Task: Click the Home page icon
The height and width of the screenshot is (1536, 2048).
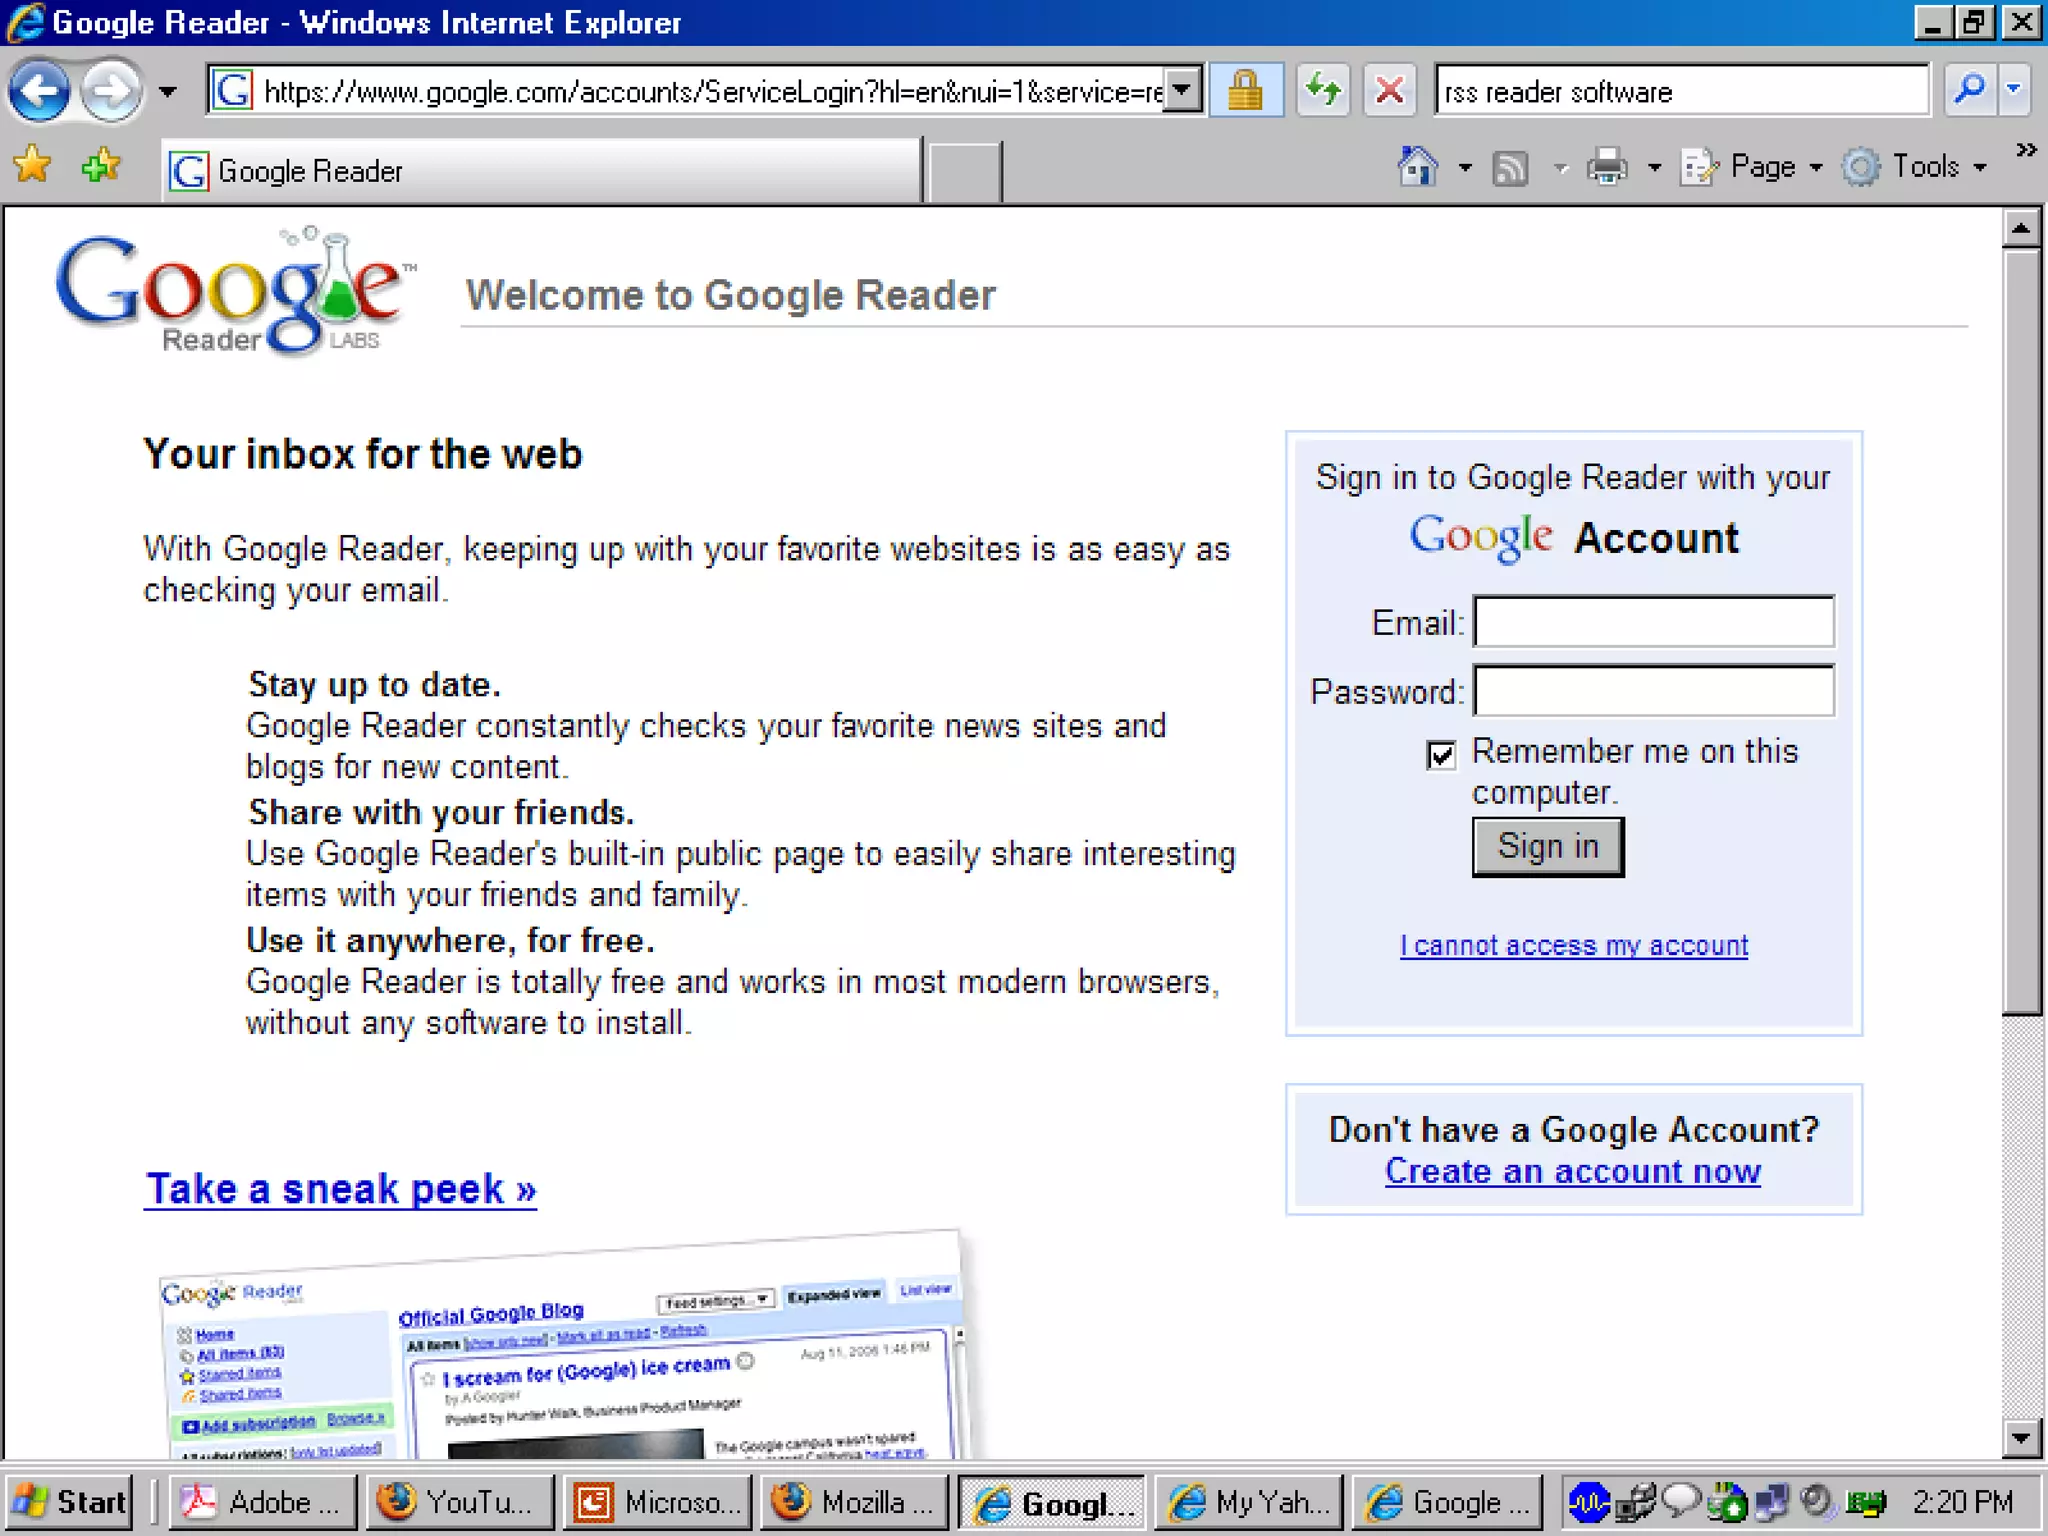Action: pyautogui.click(x=1417, y=167)
